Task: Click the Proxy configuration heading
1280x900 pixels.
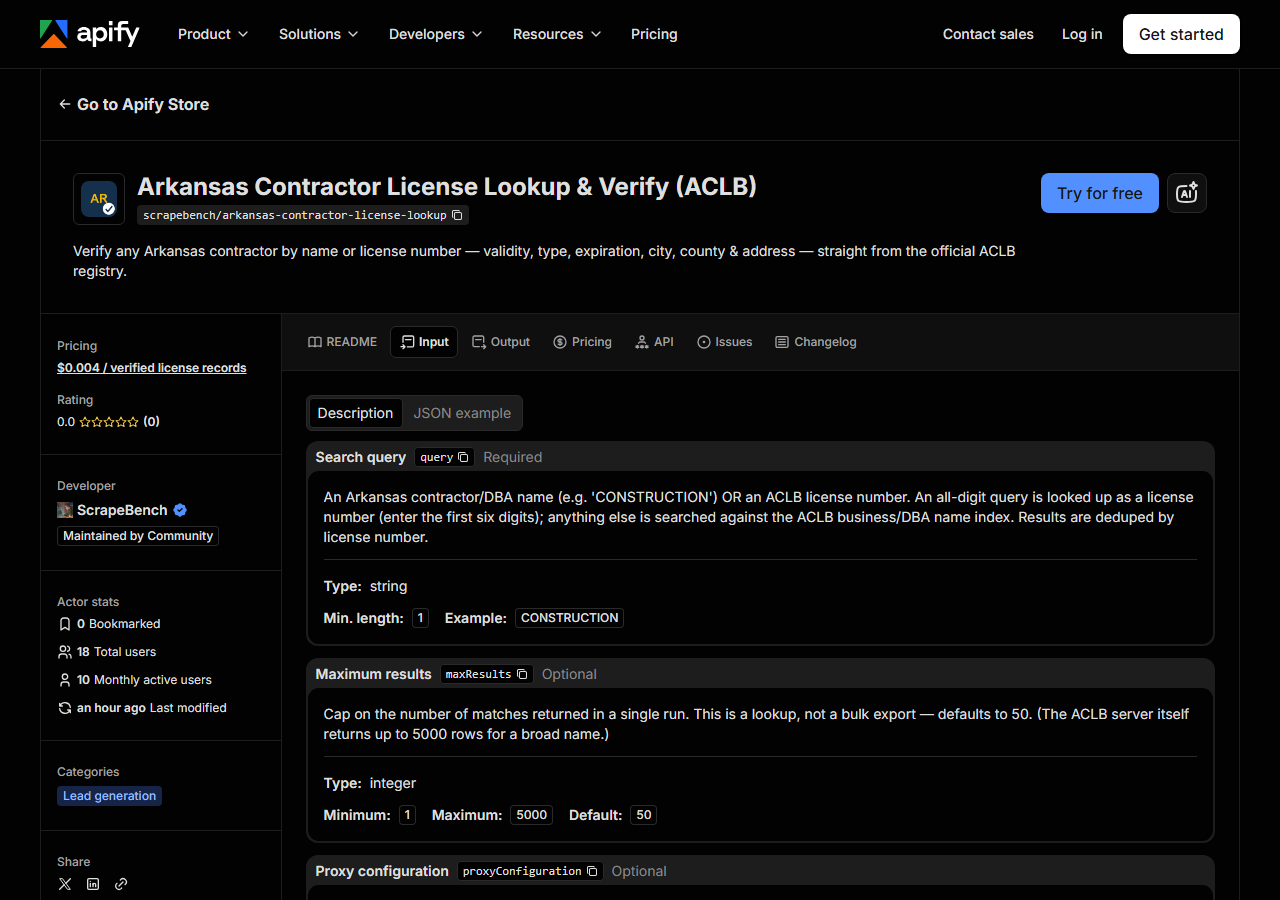Action: tap(382, 871)
